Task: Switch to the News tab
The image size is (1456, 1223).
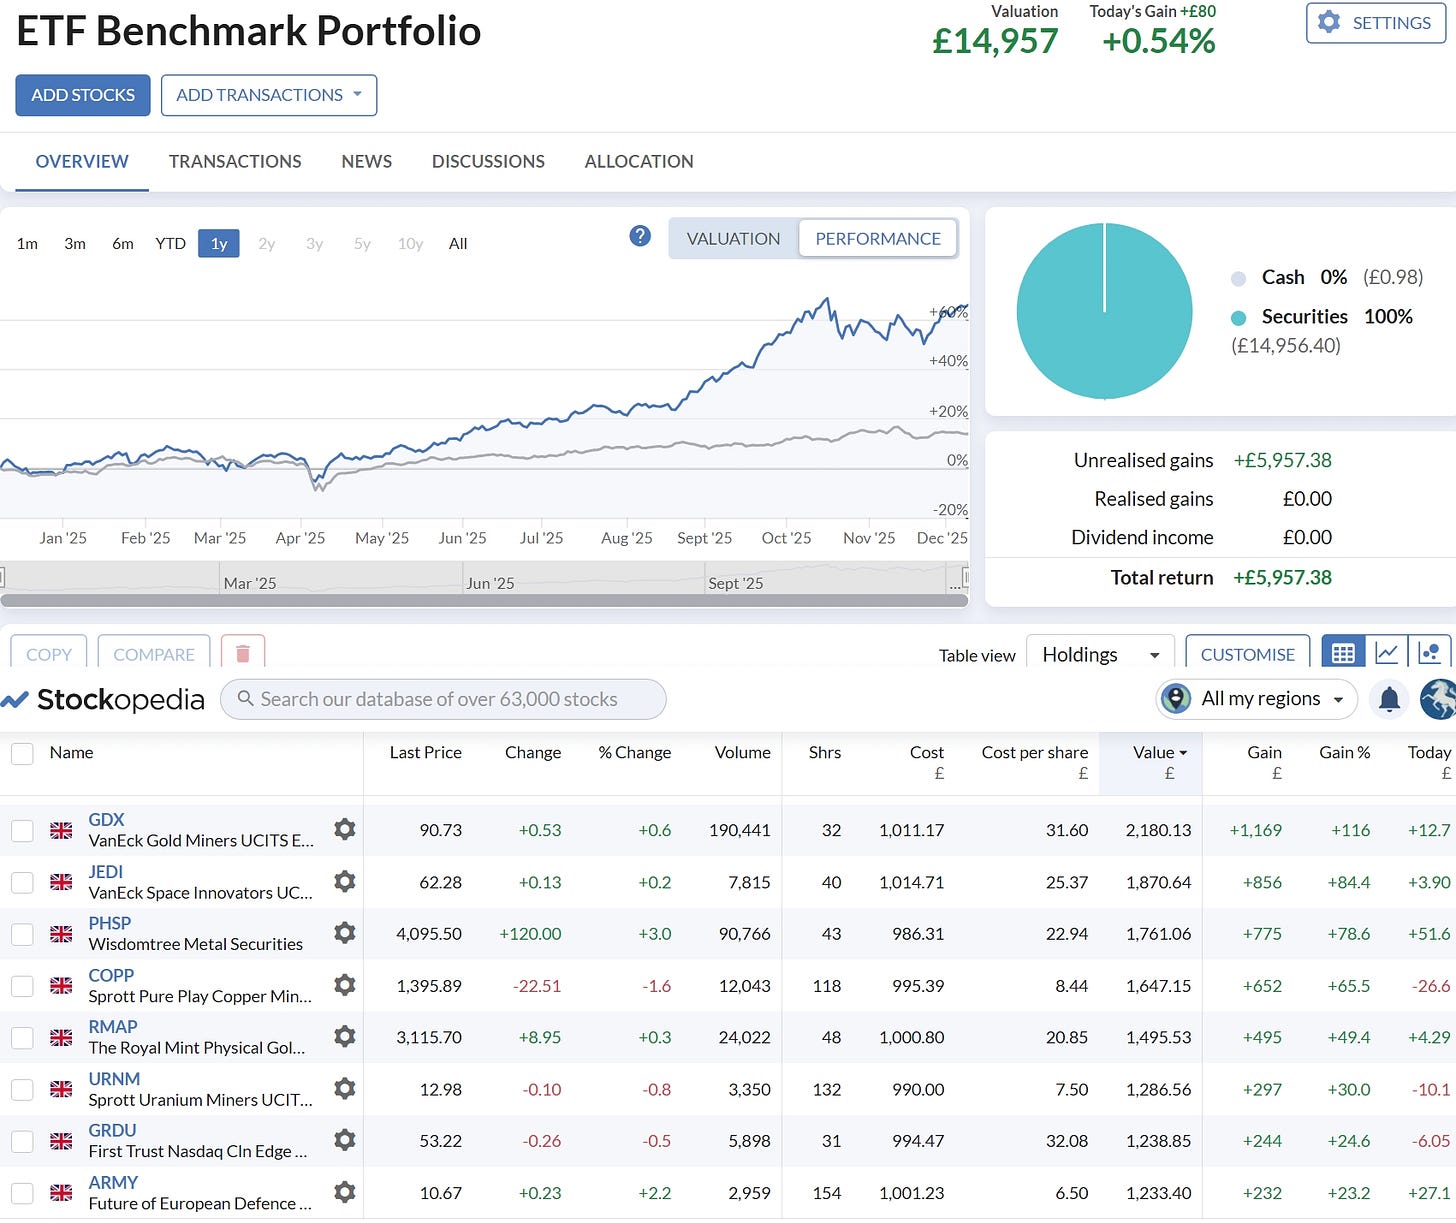Action: click(367, 161)
